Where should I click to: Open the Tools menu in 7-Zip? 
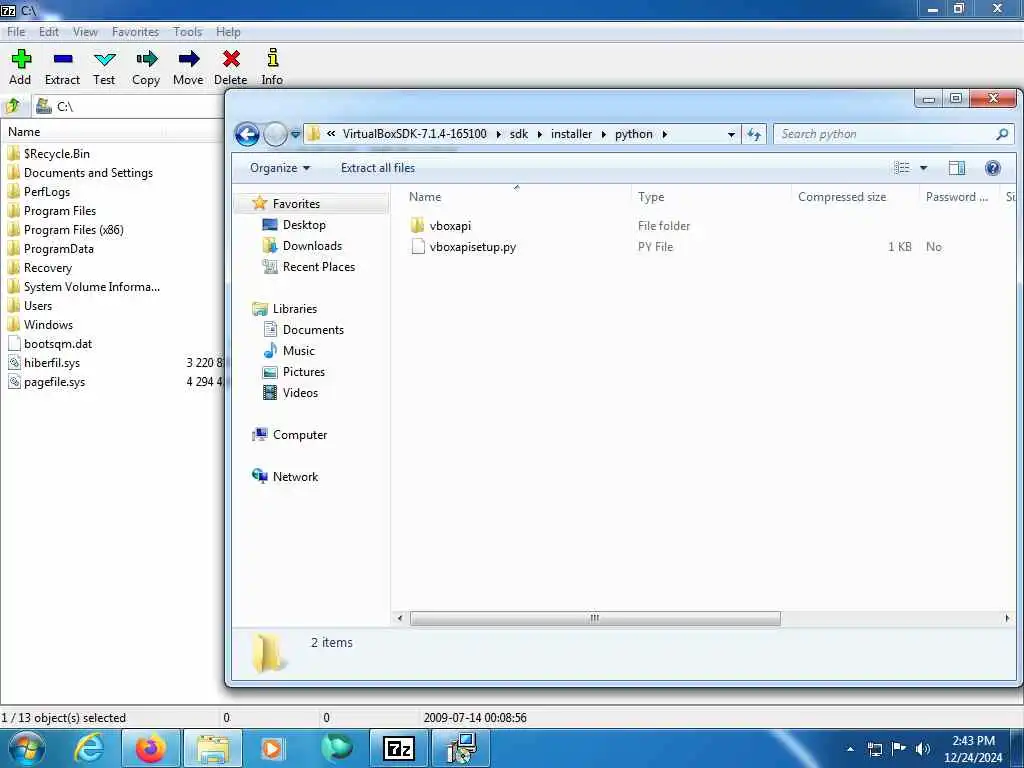(187, 31)
